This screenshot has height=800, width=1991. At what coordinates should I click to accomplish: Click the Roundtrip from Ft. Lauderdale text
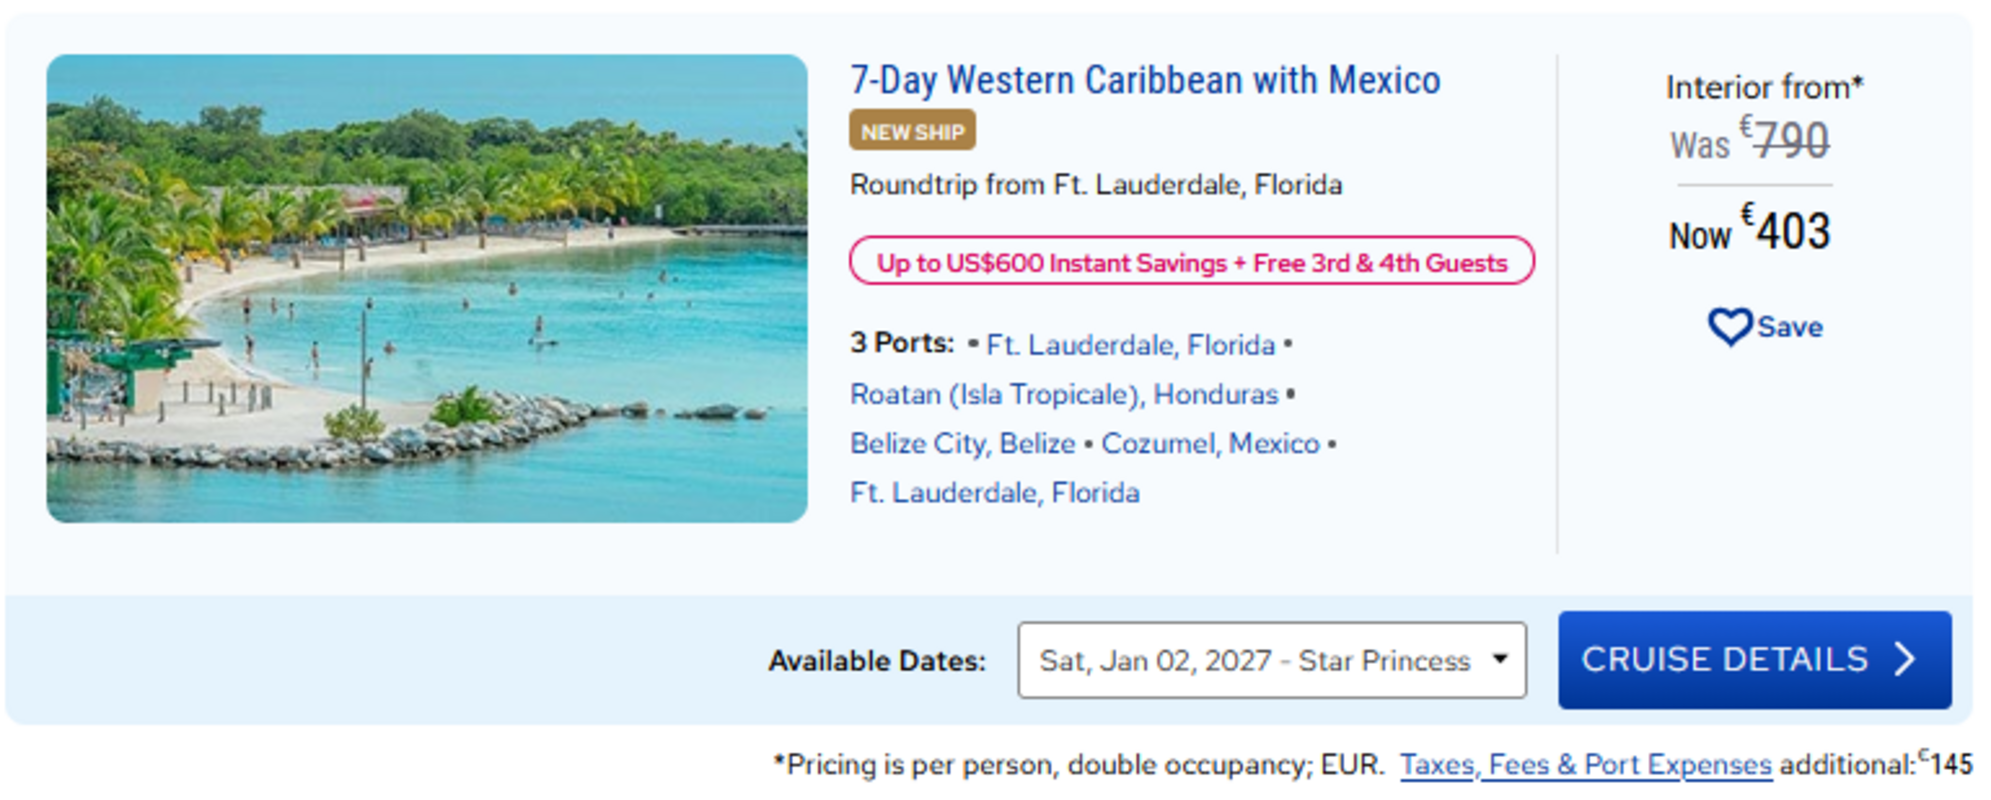(x=1096, y=185)
